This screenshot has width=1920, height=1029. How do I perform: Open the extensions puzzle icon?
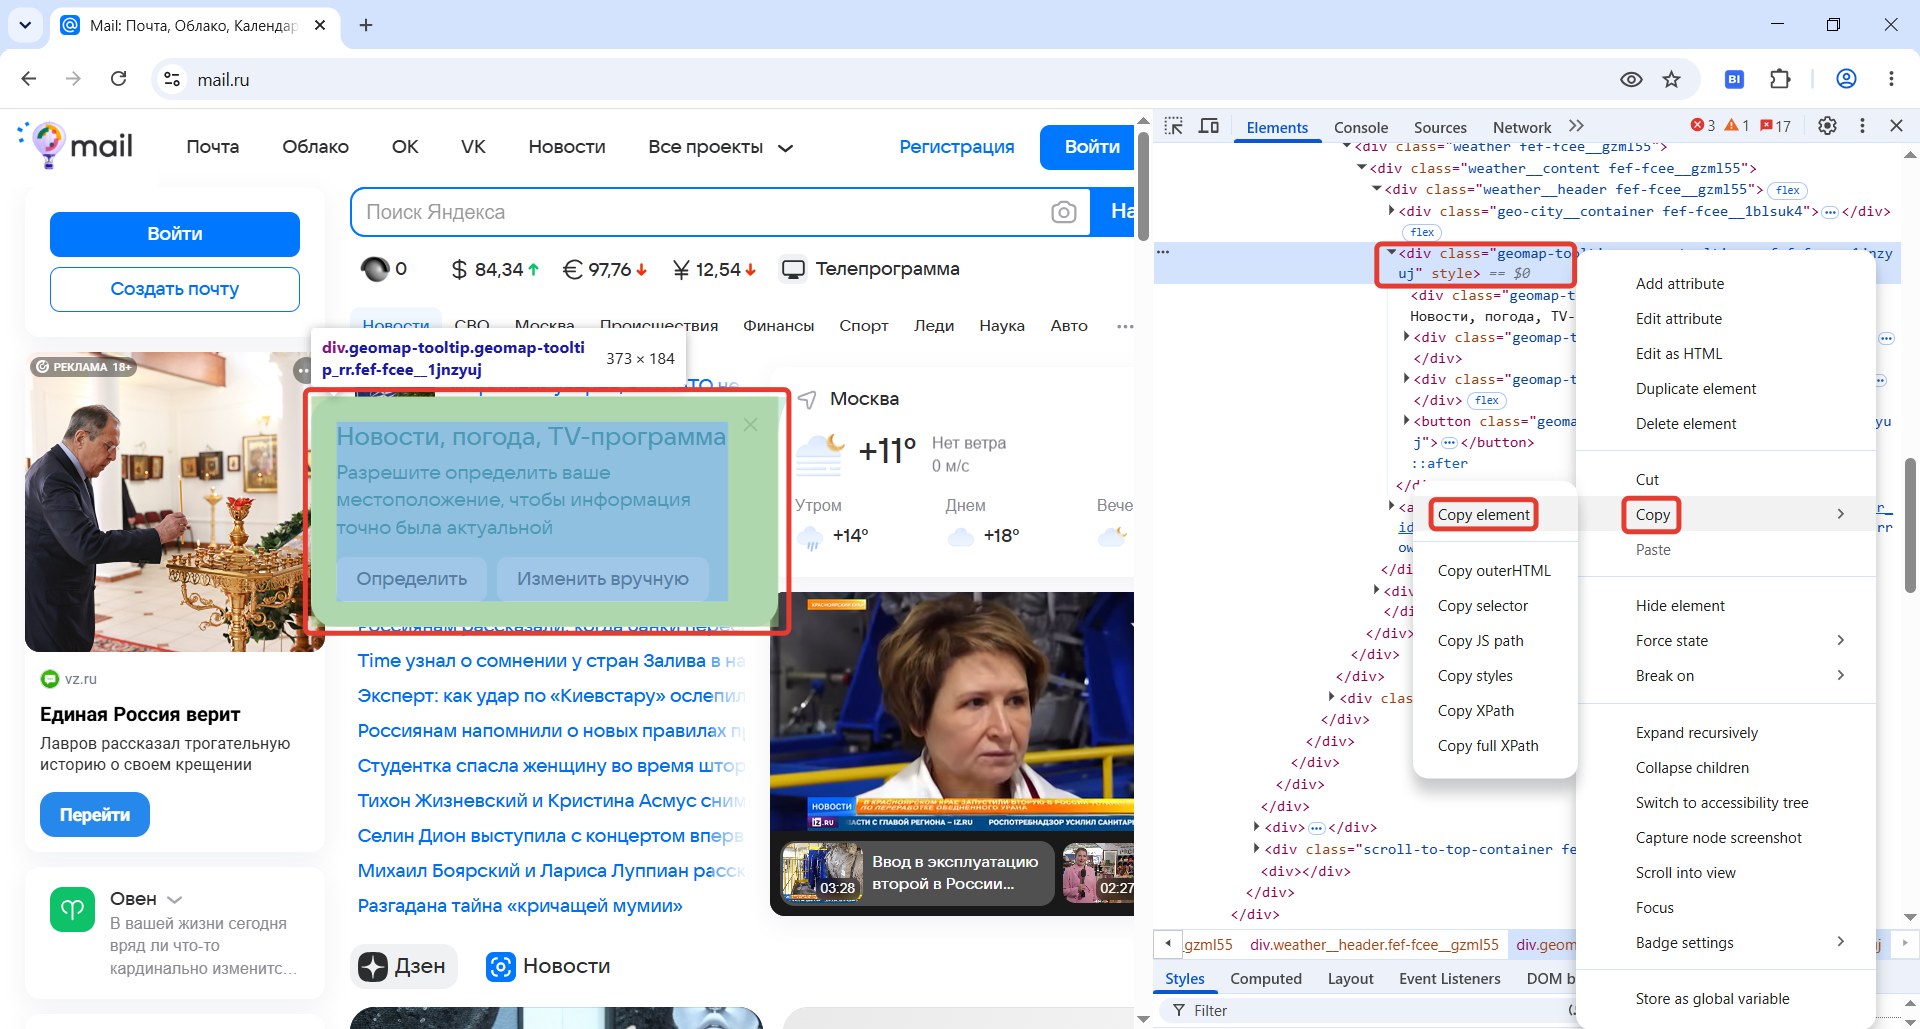[x=1780, y=79]
